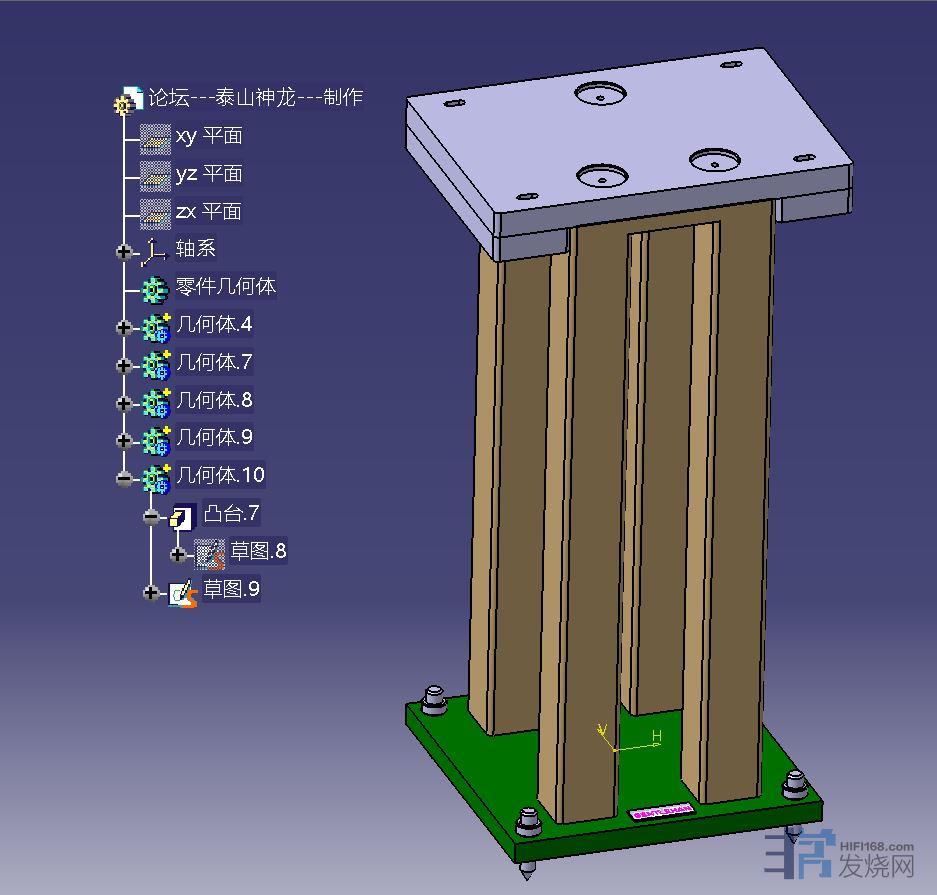The width and height of the screenshot is (937, 895).
Task: Click the 凸台.7 pad feature icon
Action: [182, 516]
